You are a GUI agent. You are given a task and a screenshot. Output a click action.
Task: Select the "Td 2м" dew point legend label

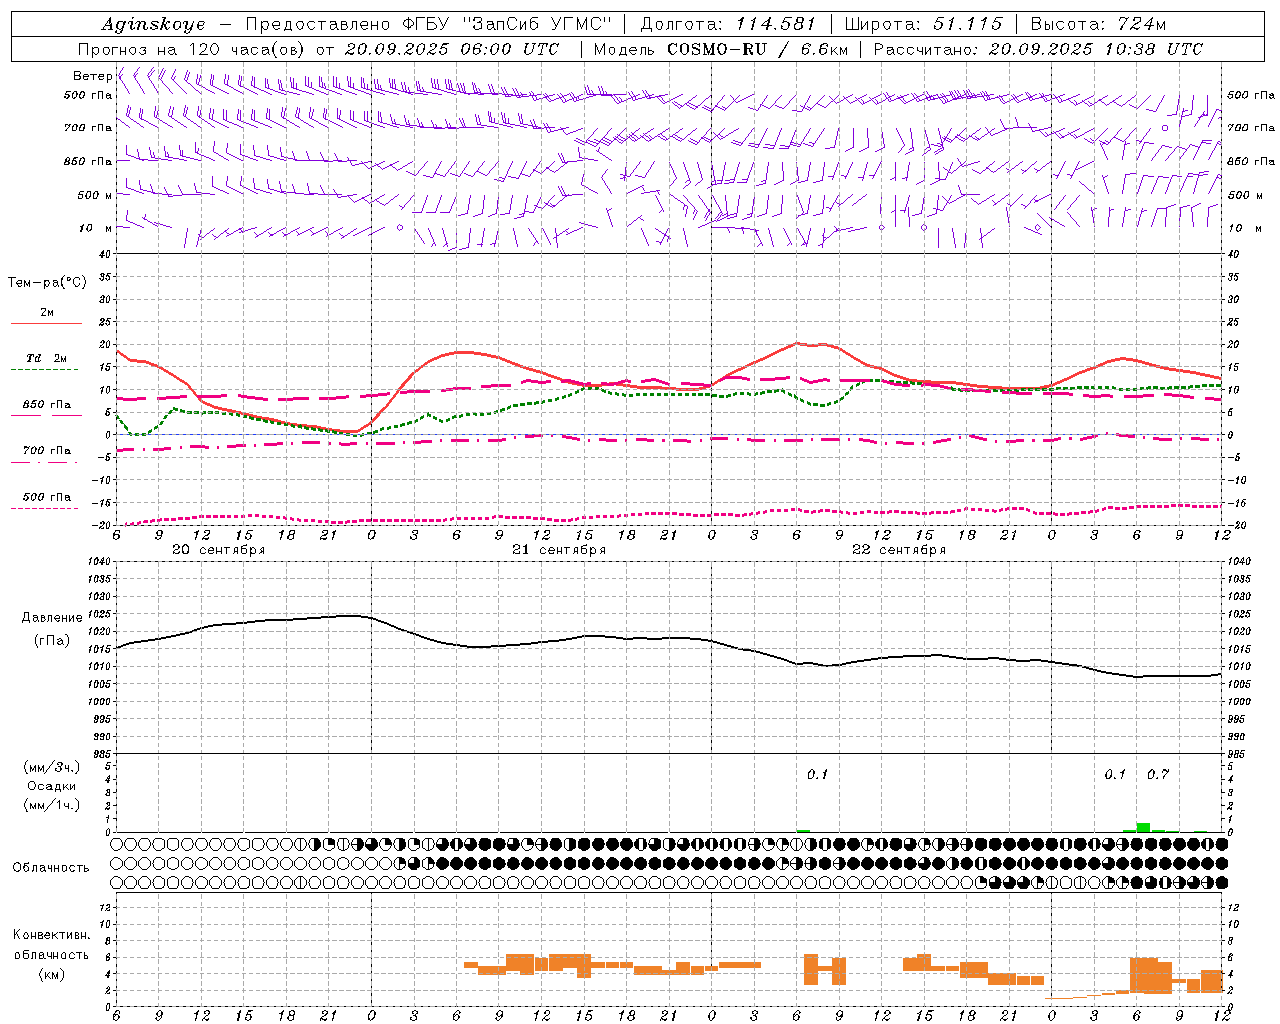click(x=46, y=358)
